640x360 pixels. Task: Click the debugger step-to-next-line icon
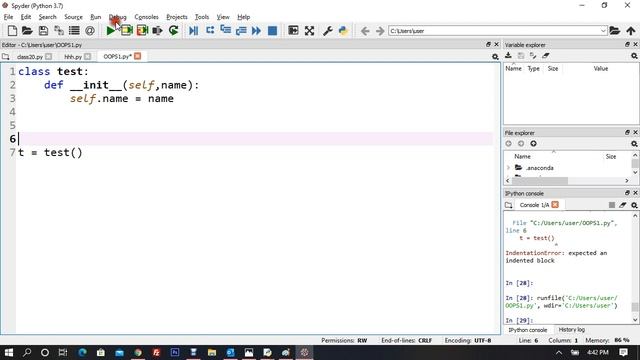pos(210,31)
